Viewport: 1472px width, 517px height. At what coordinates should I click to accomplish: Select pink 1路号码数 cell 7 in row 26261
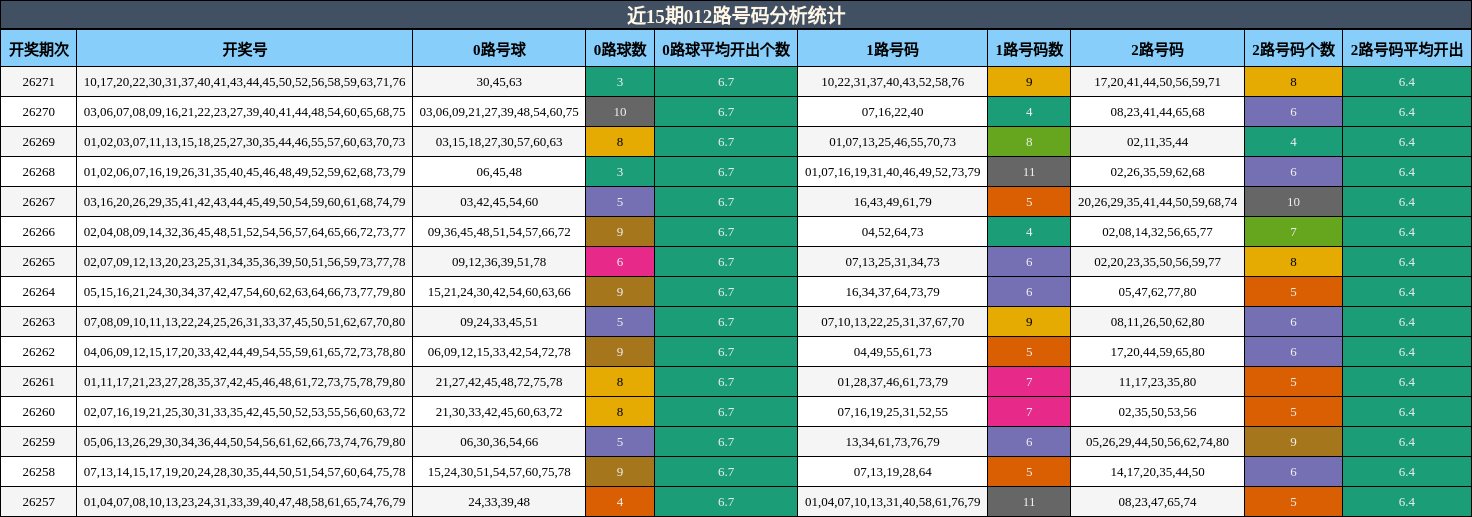click(x=1029, y=382)
